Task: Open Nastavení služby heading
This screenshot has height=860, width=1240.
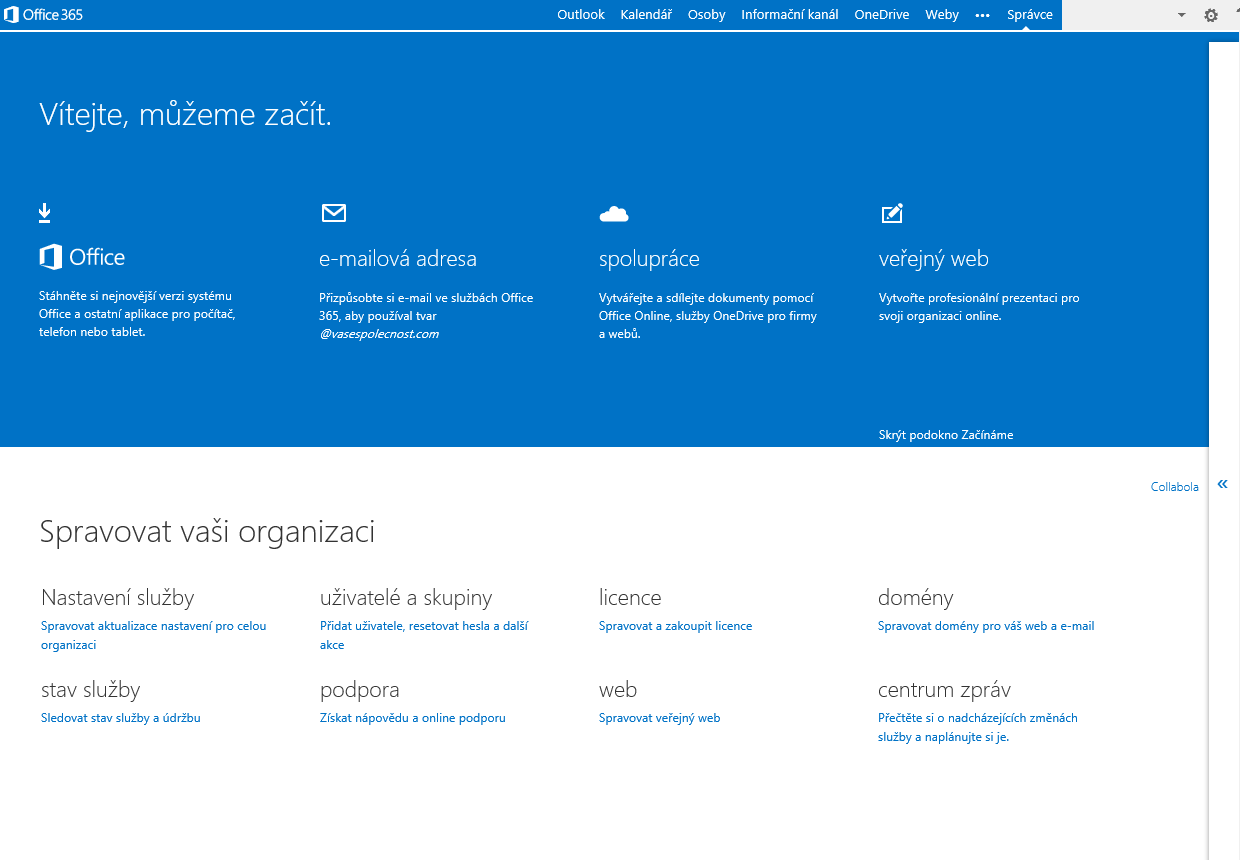Action: pyautogui.click(x=118, y=598)
